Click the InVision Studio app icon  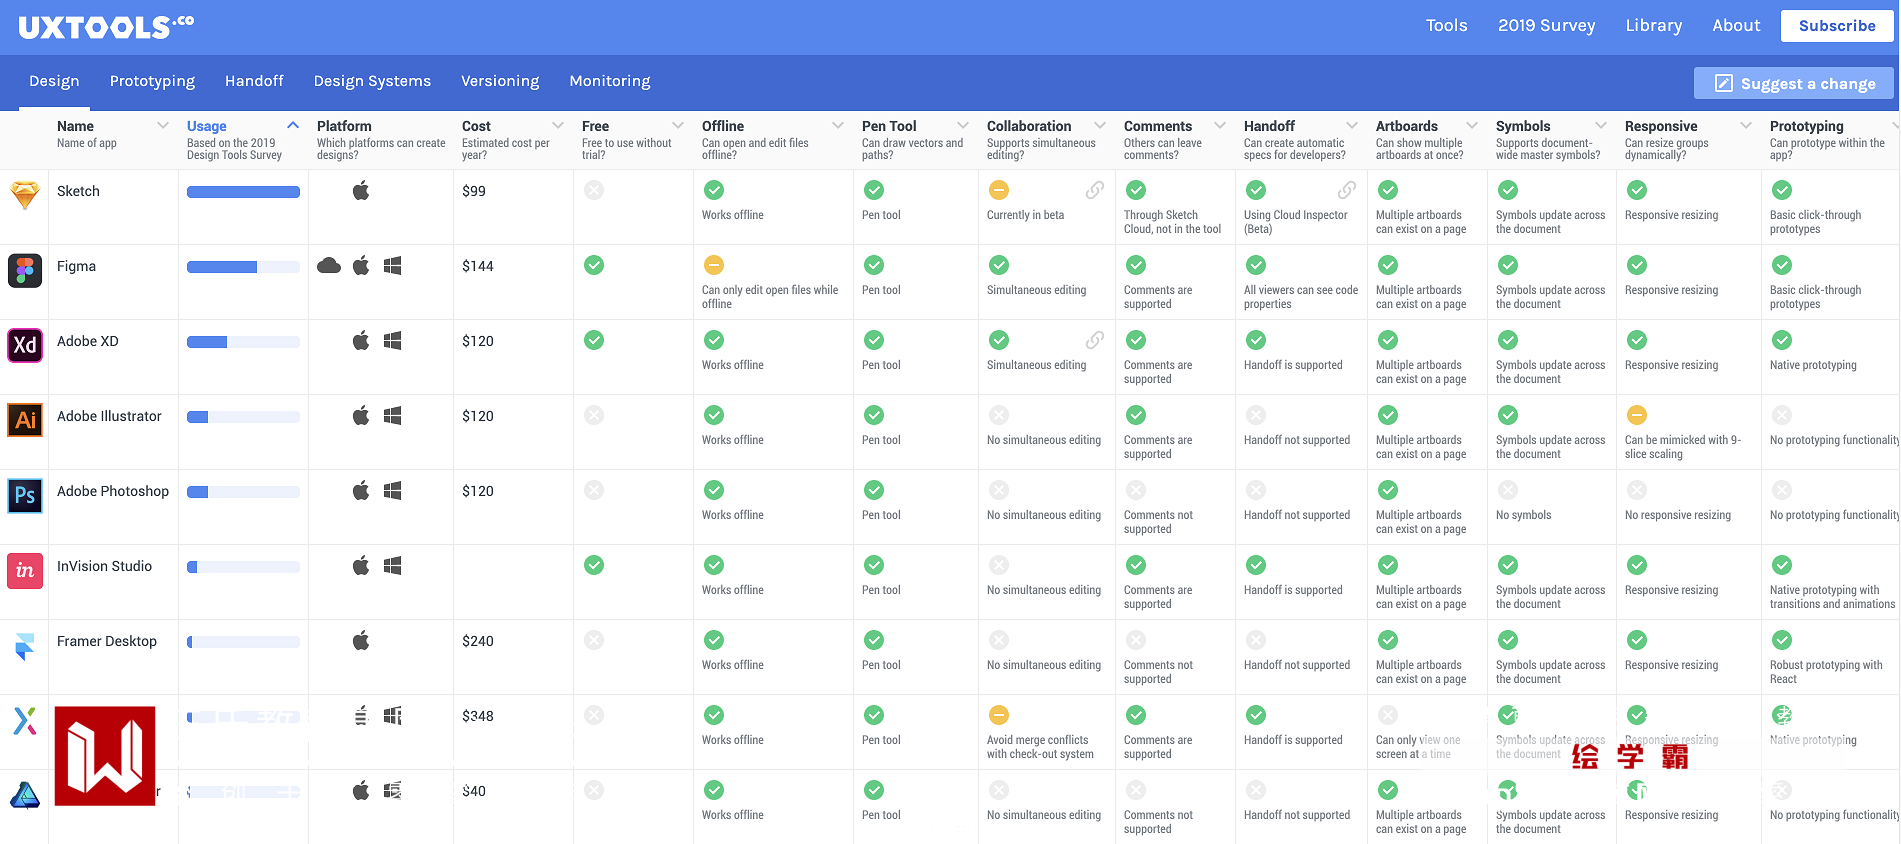[x=25, y=570]
